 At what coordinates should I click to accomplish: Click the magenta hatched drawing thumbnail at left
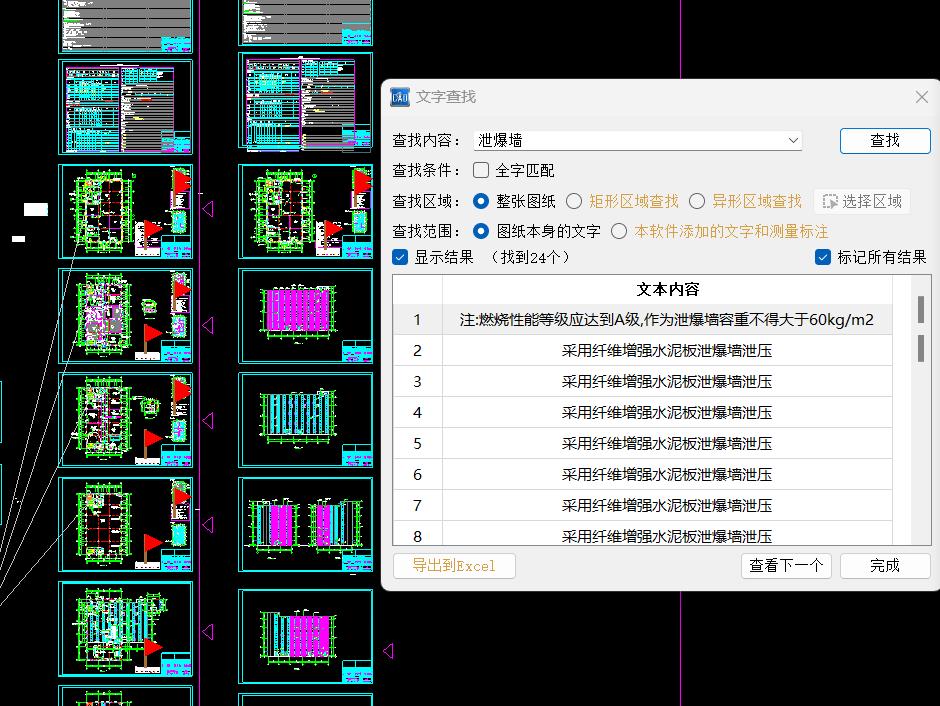pos(305,310)
